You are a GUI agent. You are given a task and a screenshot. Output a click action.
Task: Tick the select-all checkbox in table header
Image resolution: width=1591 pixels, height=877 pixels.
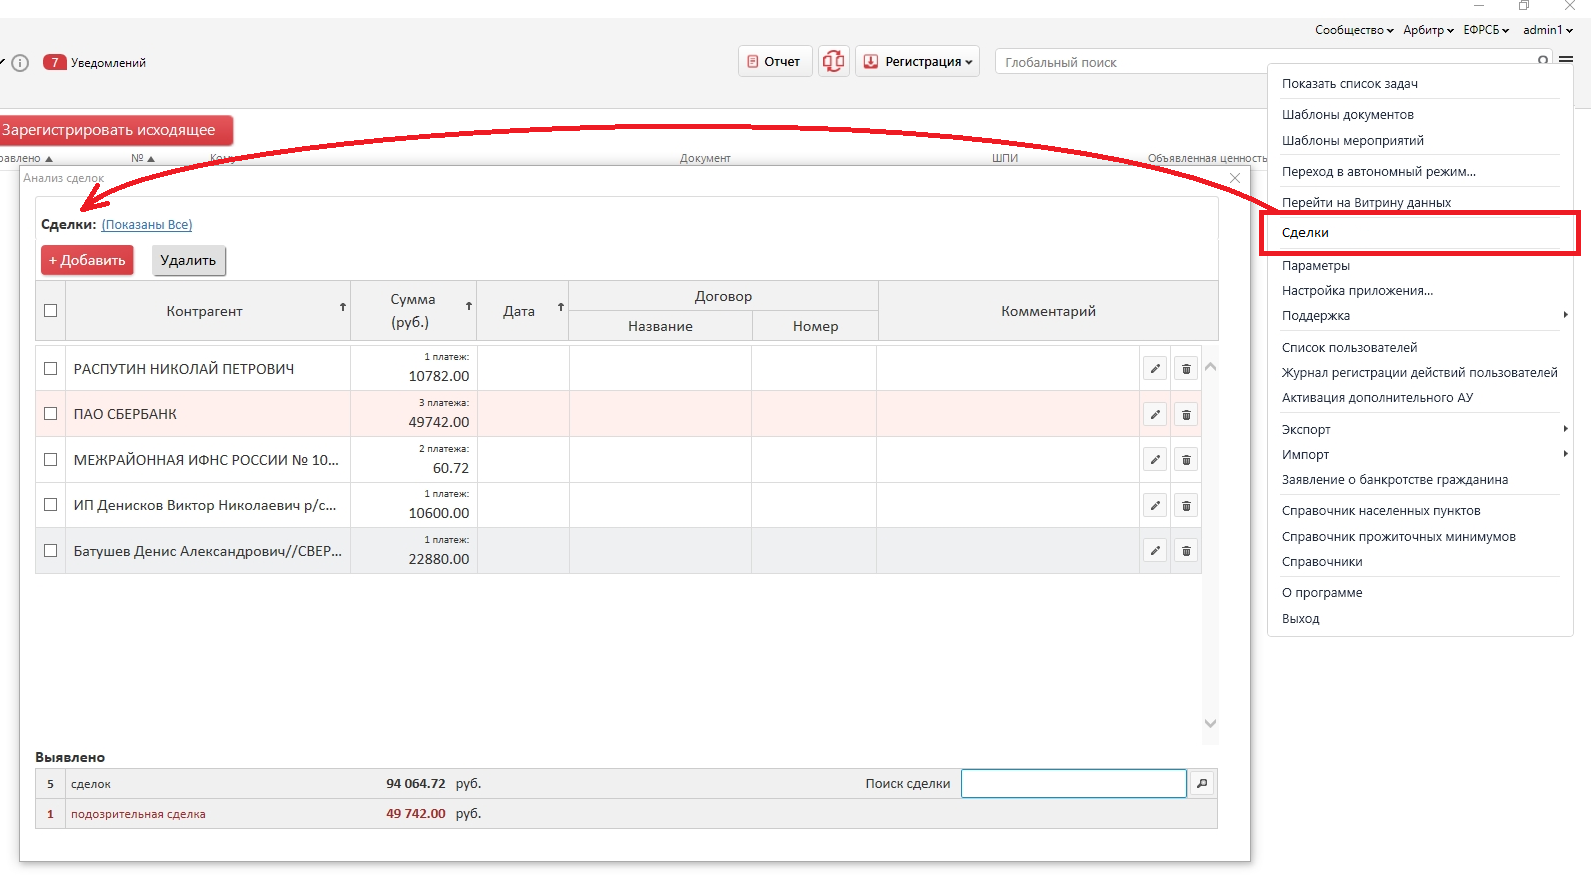coord(51,311)
